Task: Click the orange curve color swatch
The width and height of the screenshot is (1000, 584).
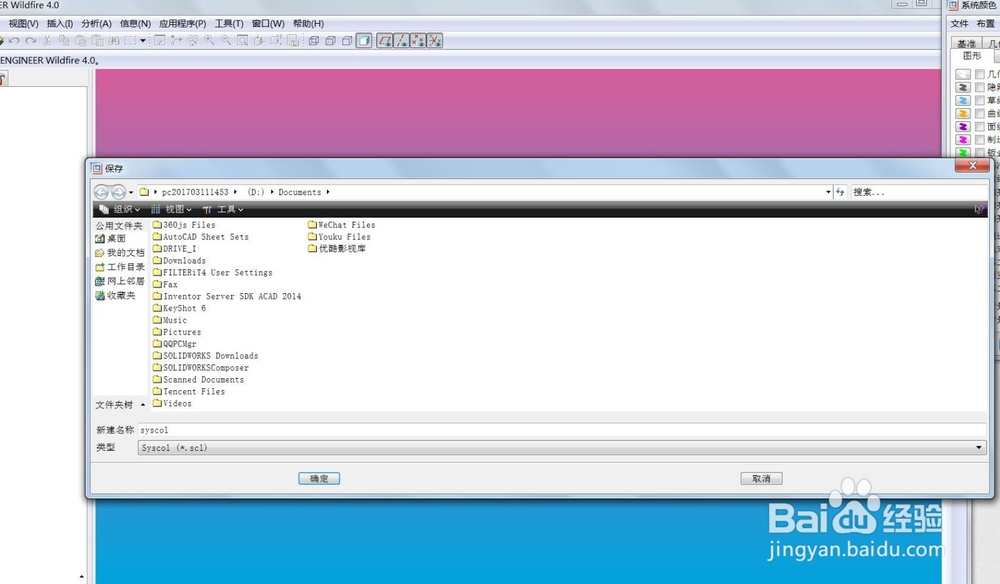Action: 963,113
